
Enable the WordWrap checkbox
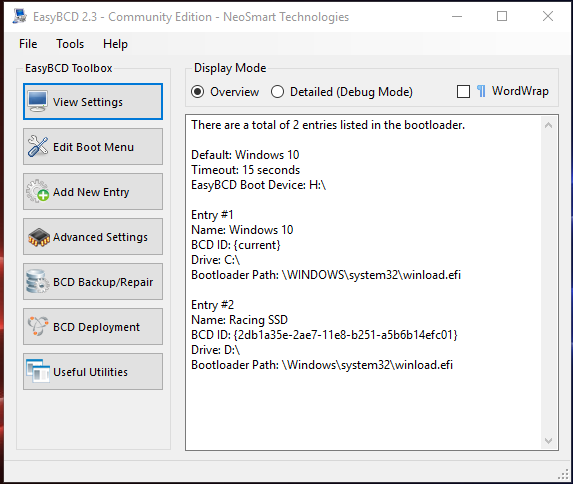[463, 91]
